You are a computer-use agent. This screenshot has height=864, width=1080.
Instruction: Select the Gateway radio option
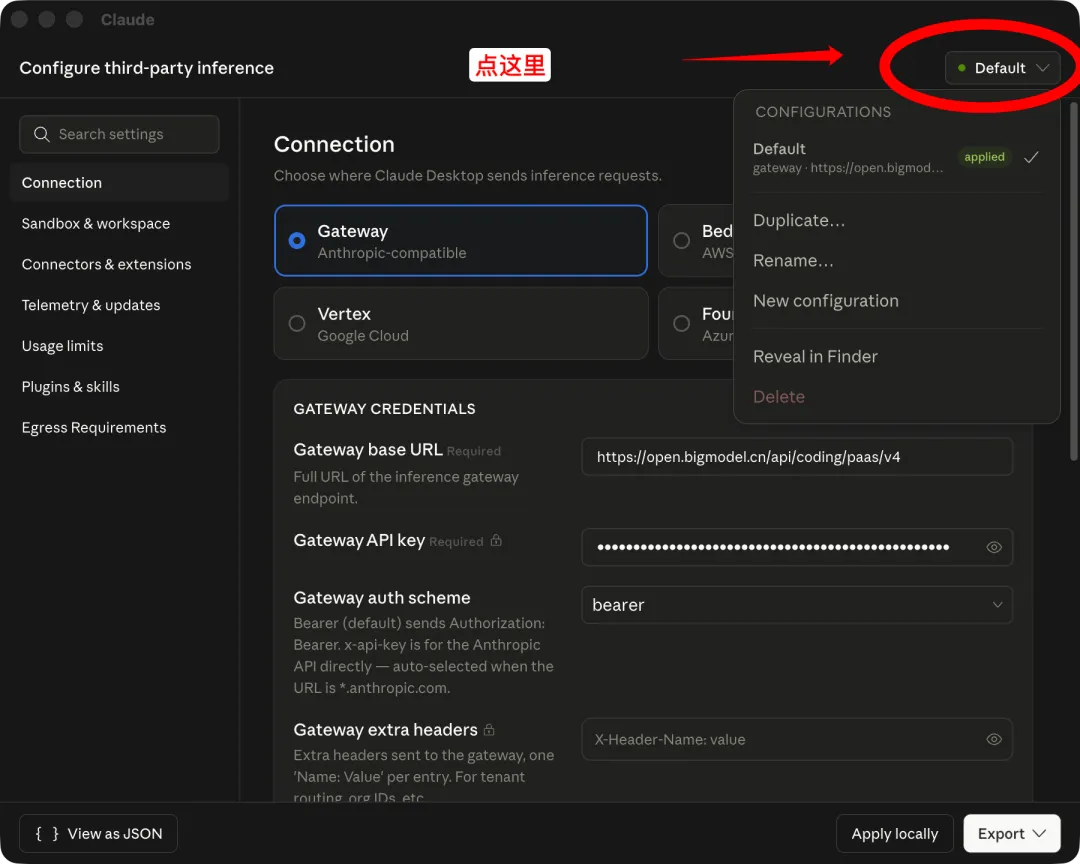tap(297, 240)
